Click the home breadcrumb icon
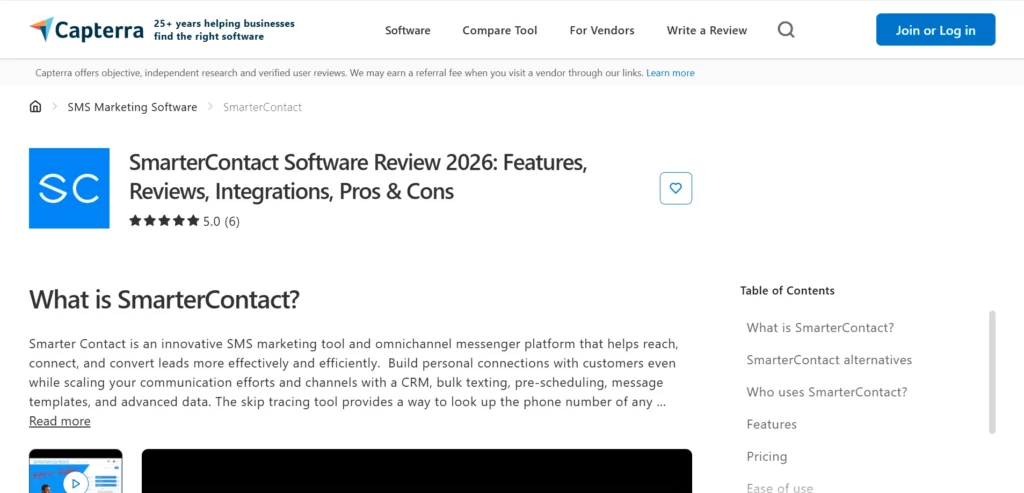Image resolution: width=1024 pixels, height=493 pixels. (x=35, y=106)
